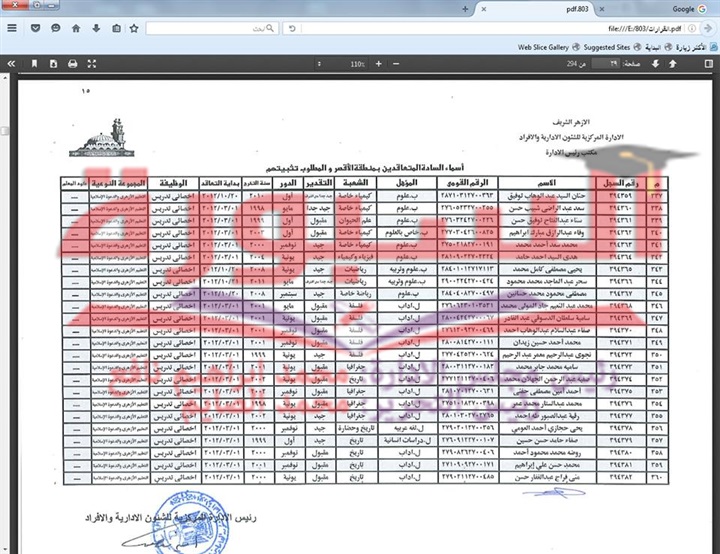Expand the PDF viewer tools menu
Viewport: 720px width, 554px height.
click(11, 63)
